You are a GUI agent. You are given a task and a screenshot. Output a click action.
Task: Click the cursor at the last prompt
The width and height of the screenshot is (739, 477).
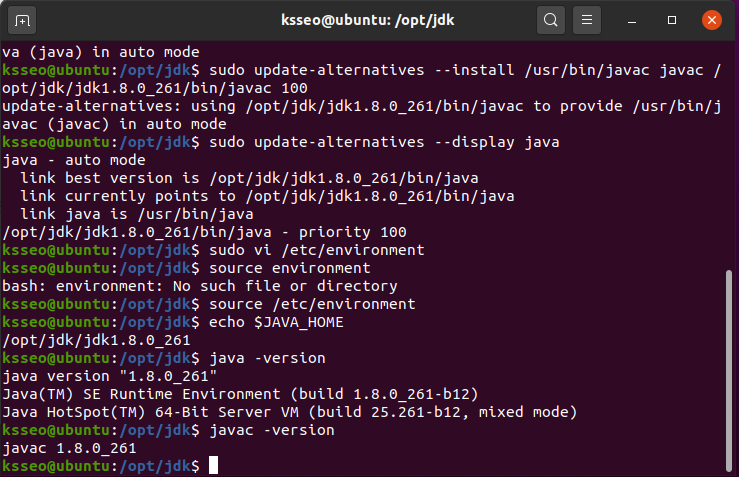coord(213,465)
